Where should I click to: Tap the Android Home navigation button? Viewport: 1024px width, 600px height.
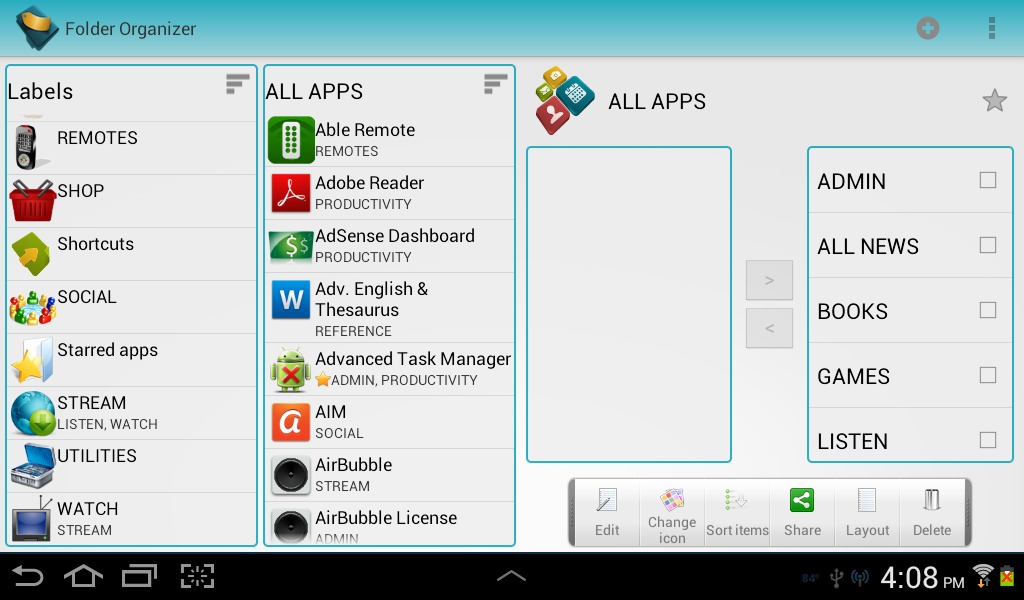tap(83, 576)
